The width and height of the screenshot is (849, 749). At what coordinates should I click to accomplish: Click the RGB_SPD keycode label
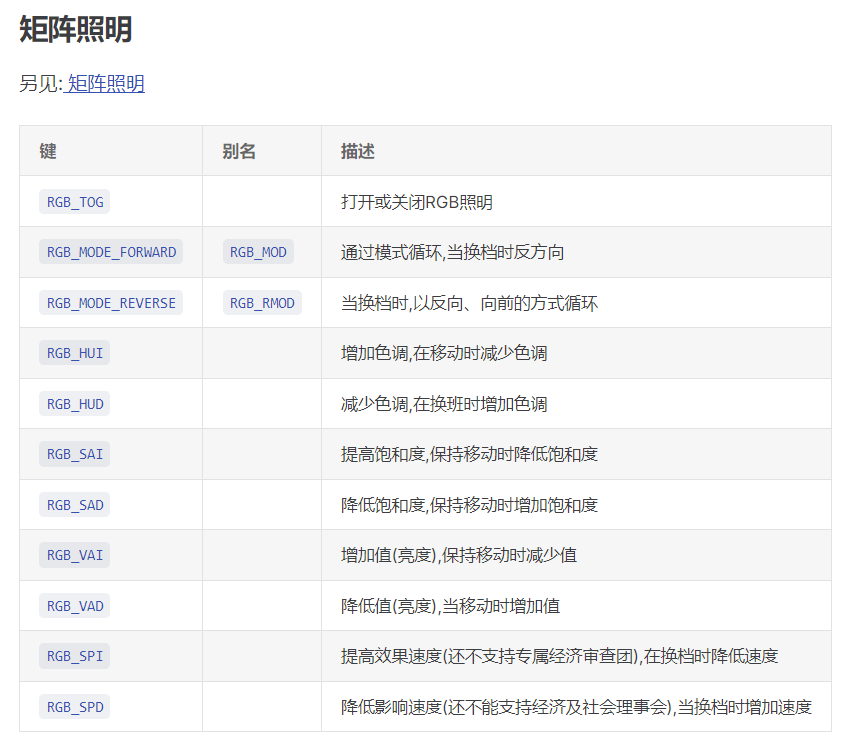click(x=75, y=707)
